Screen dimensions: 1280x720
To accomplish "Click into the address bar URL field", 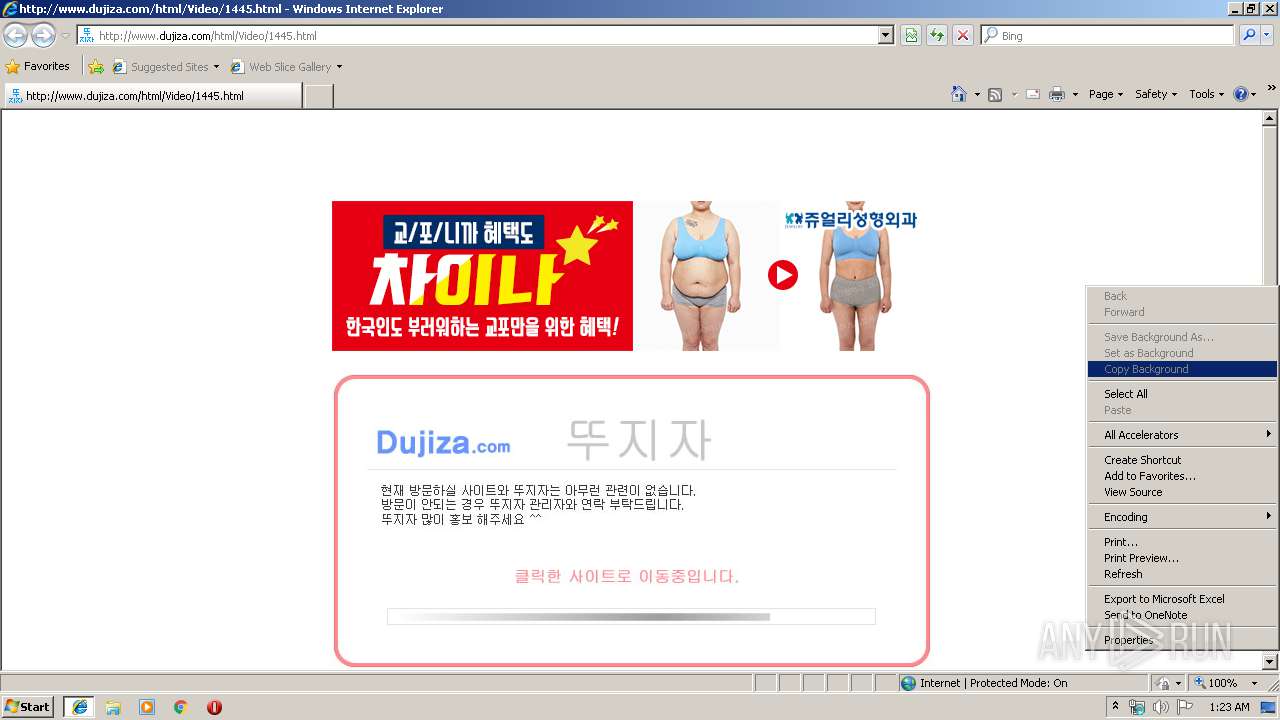I will (x=478, y=36).
